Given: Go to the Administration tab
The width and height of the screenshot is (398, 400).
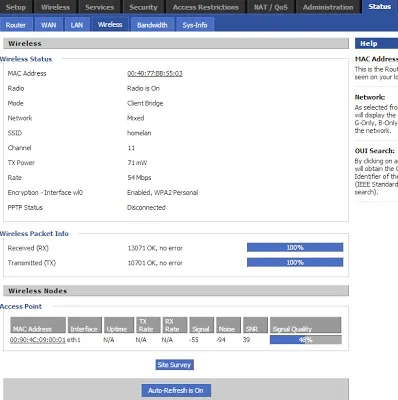Looking at the screenshot, I should pyautogui.click(x=328, y=7).
